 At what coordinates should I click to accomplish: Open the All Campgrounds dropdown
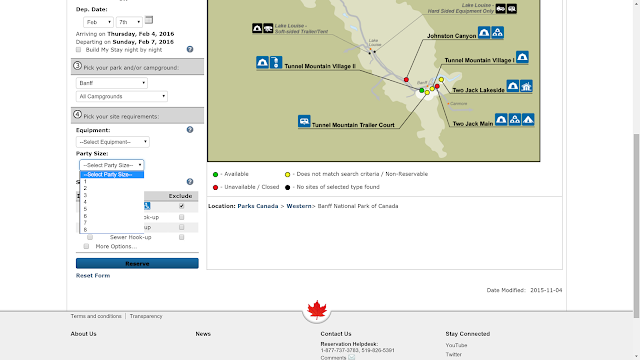122,96
